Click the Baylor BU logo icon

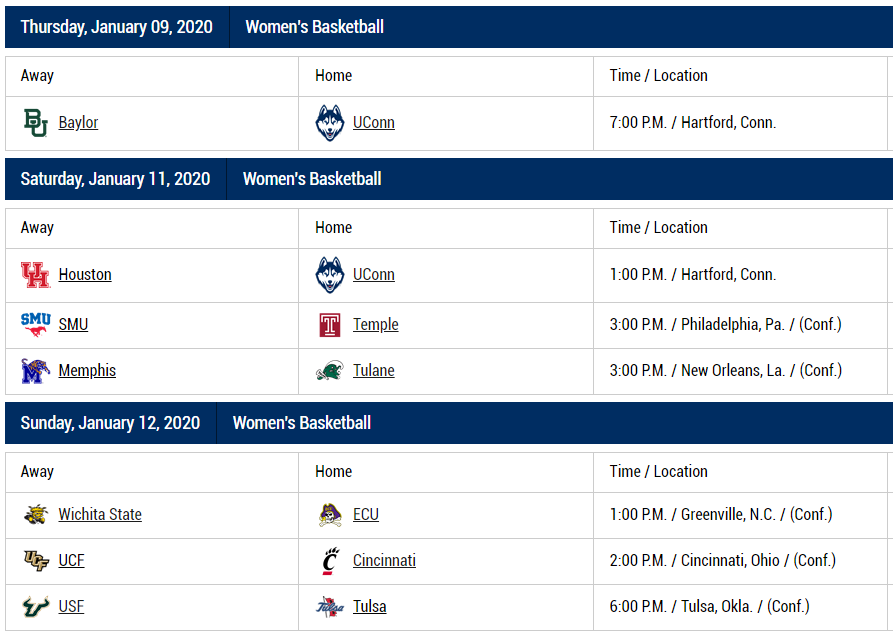35,122
